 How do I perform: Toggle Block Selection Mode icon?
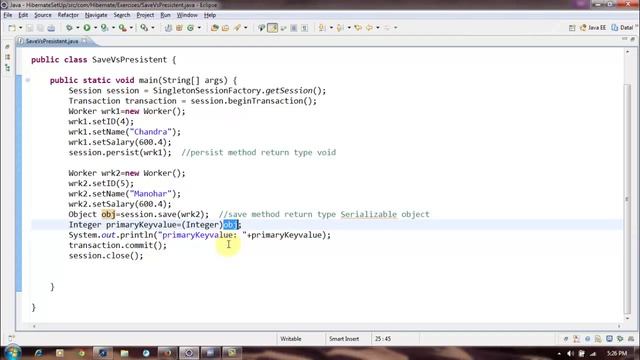[293, 28]
